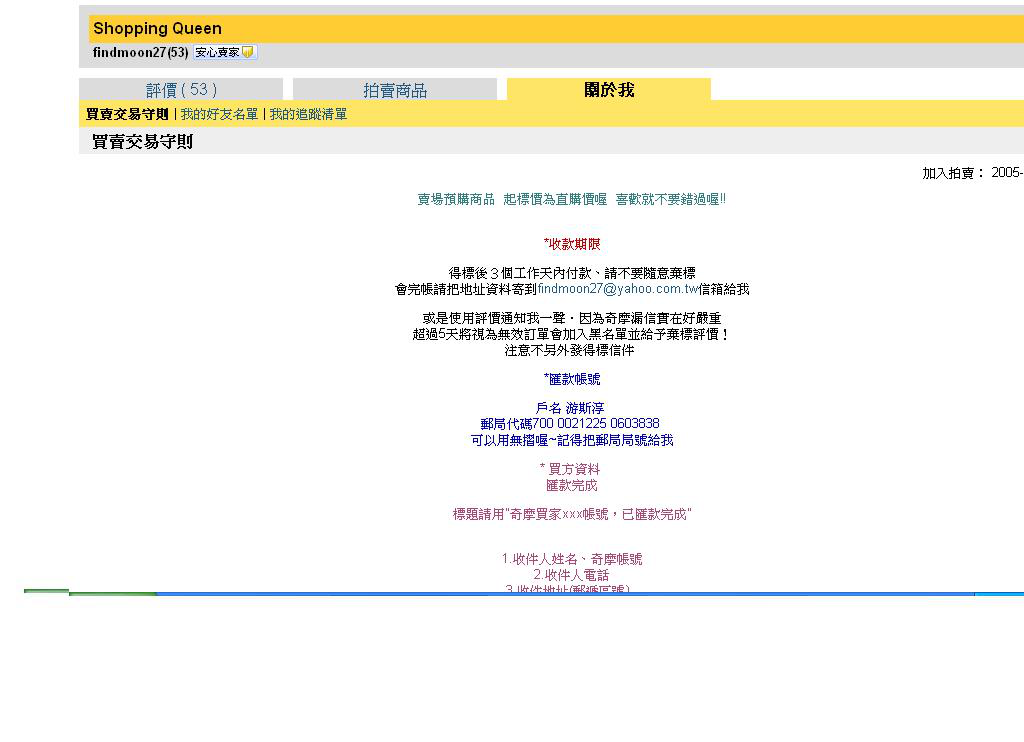Click the line 得標後３個工作天內付款

571,273
